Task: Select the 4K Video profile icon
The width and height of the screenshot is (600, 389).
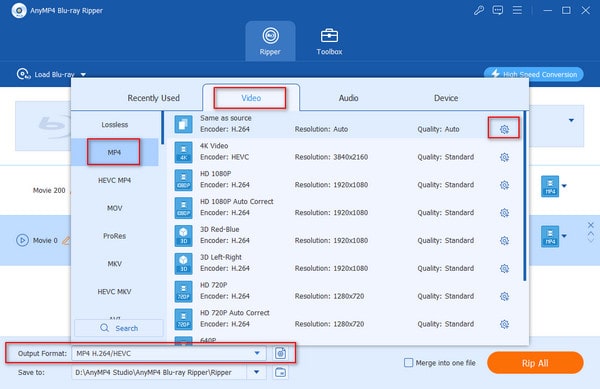Action: click(x=183, y=152)
